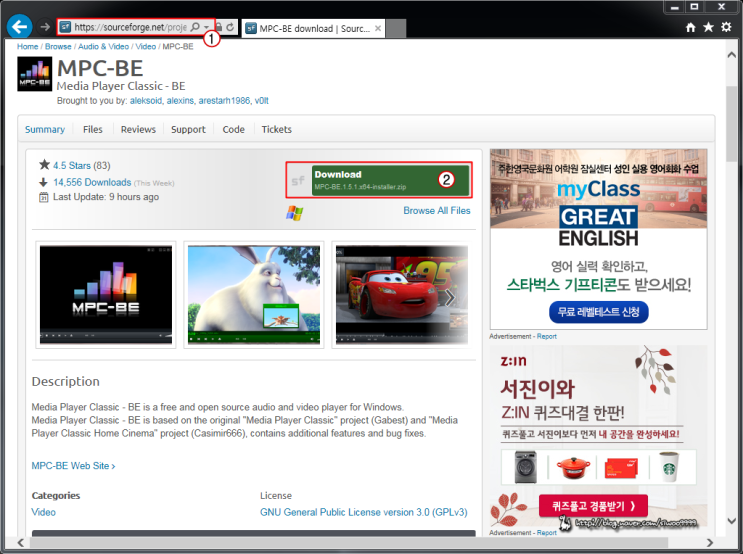Switch to the Files tab
Viewport: 743px width, 554px height.
click(93, 129)
